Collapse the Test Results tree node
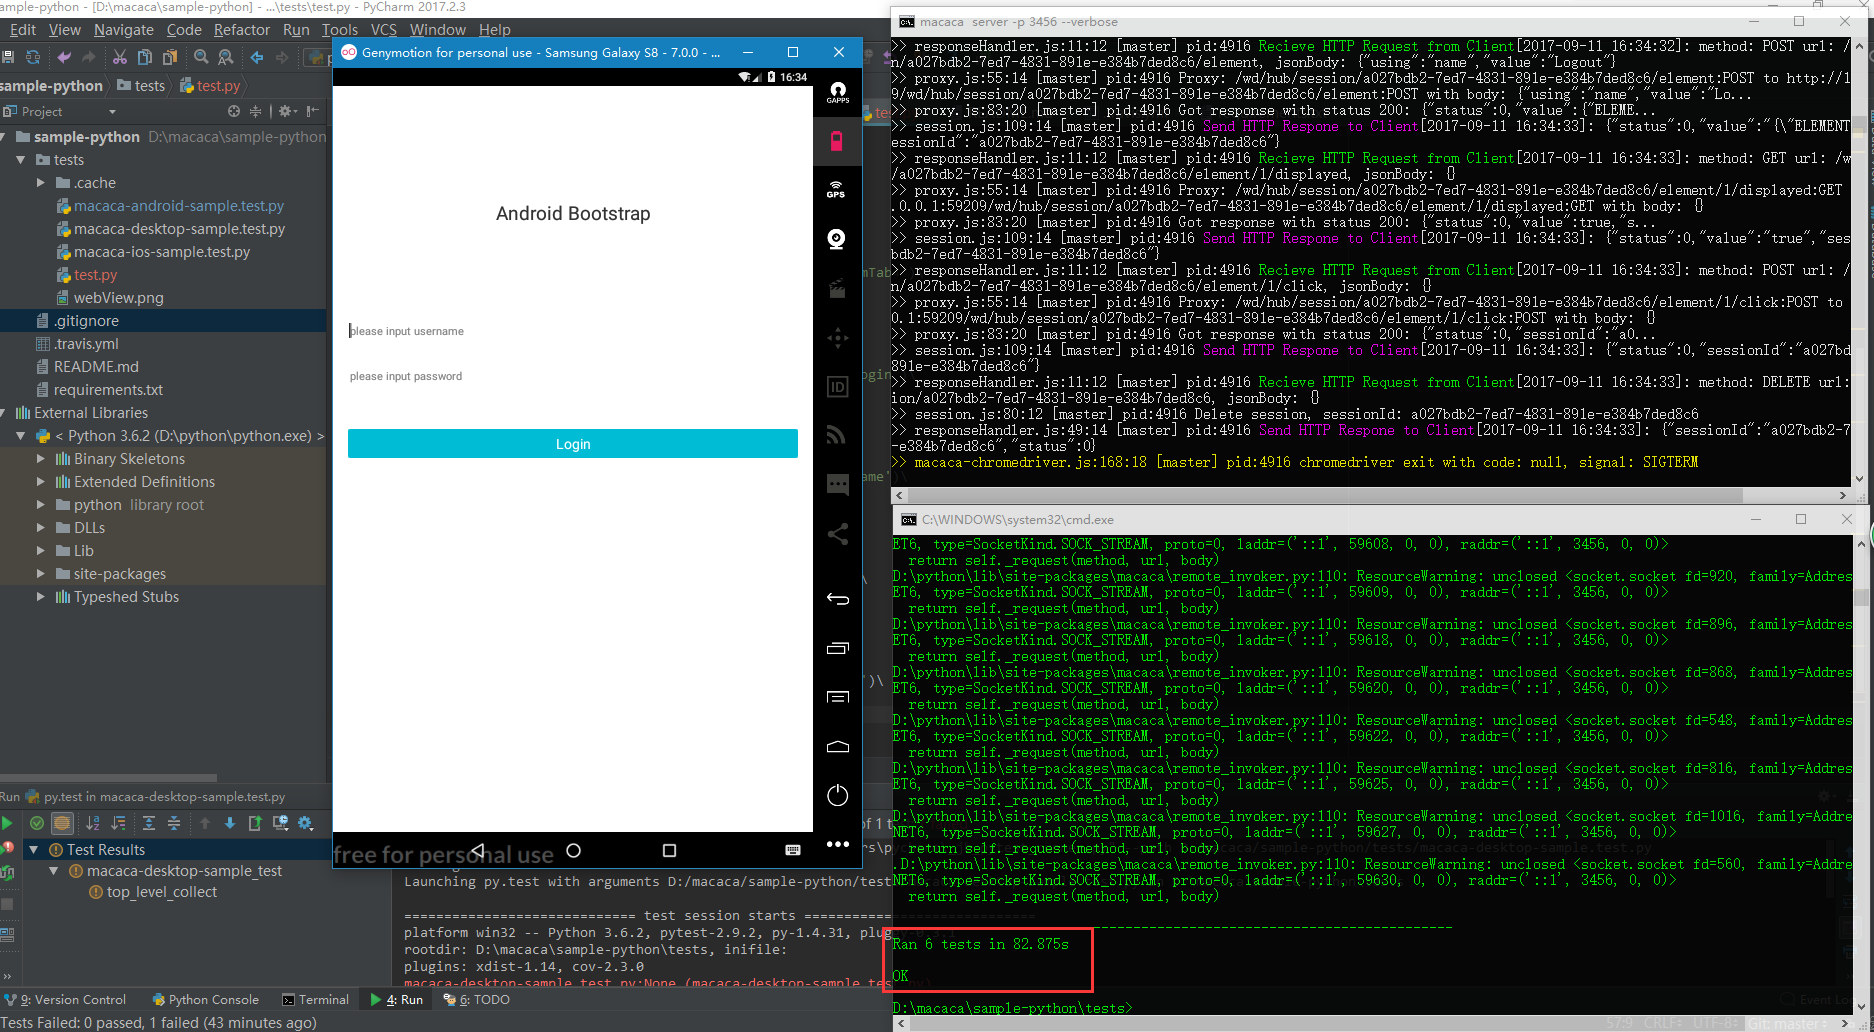Image resolution: width=1874 pixels, height=1032 pixels. tap(34, 850)
